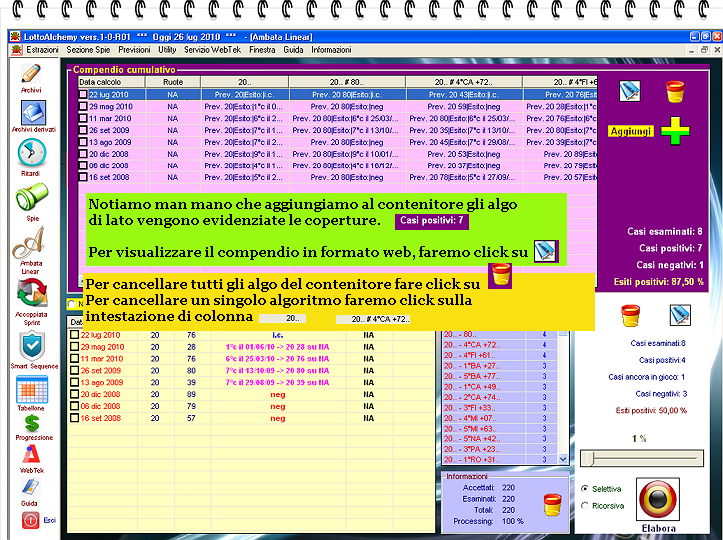Check 29 mag 2010 row in lower table
The image size is (723, 540).
[74, 347]
